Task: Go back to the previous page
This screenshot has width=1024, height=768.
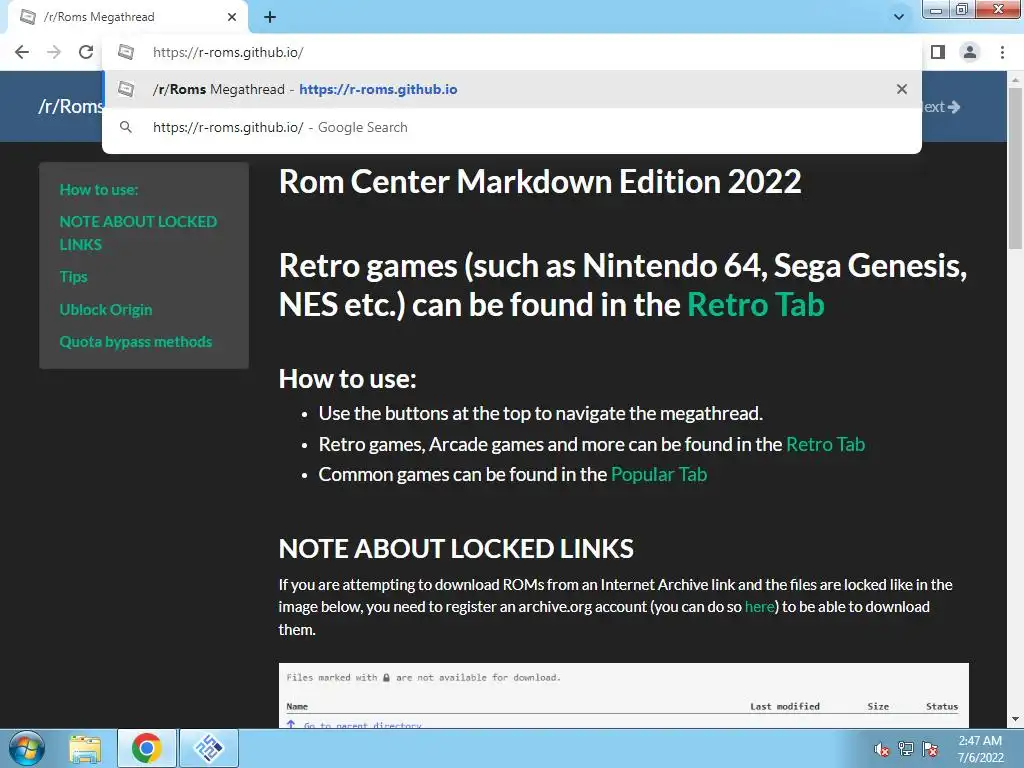Action: [x=22, y=52]
